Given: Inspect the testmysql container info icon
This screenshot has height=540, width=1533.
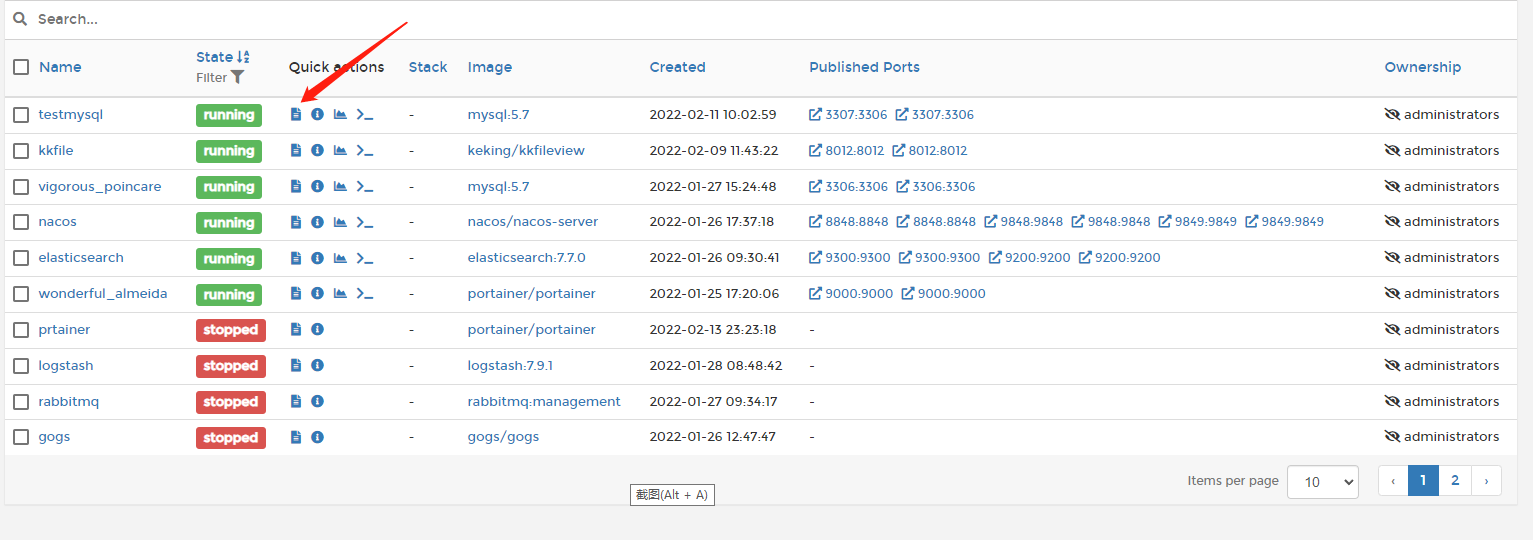Looking at the screenshot, I should (x=317, y=114).
